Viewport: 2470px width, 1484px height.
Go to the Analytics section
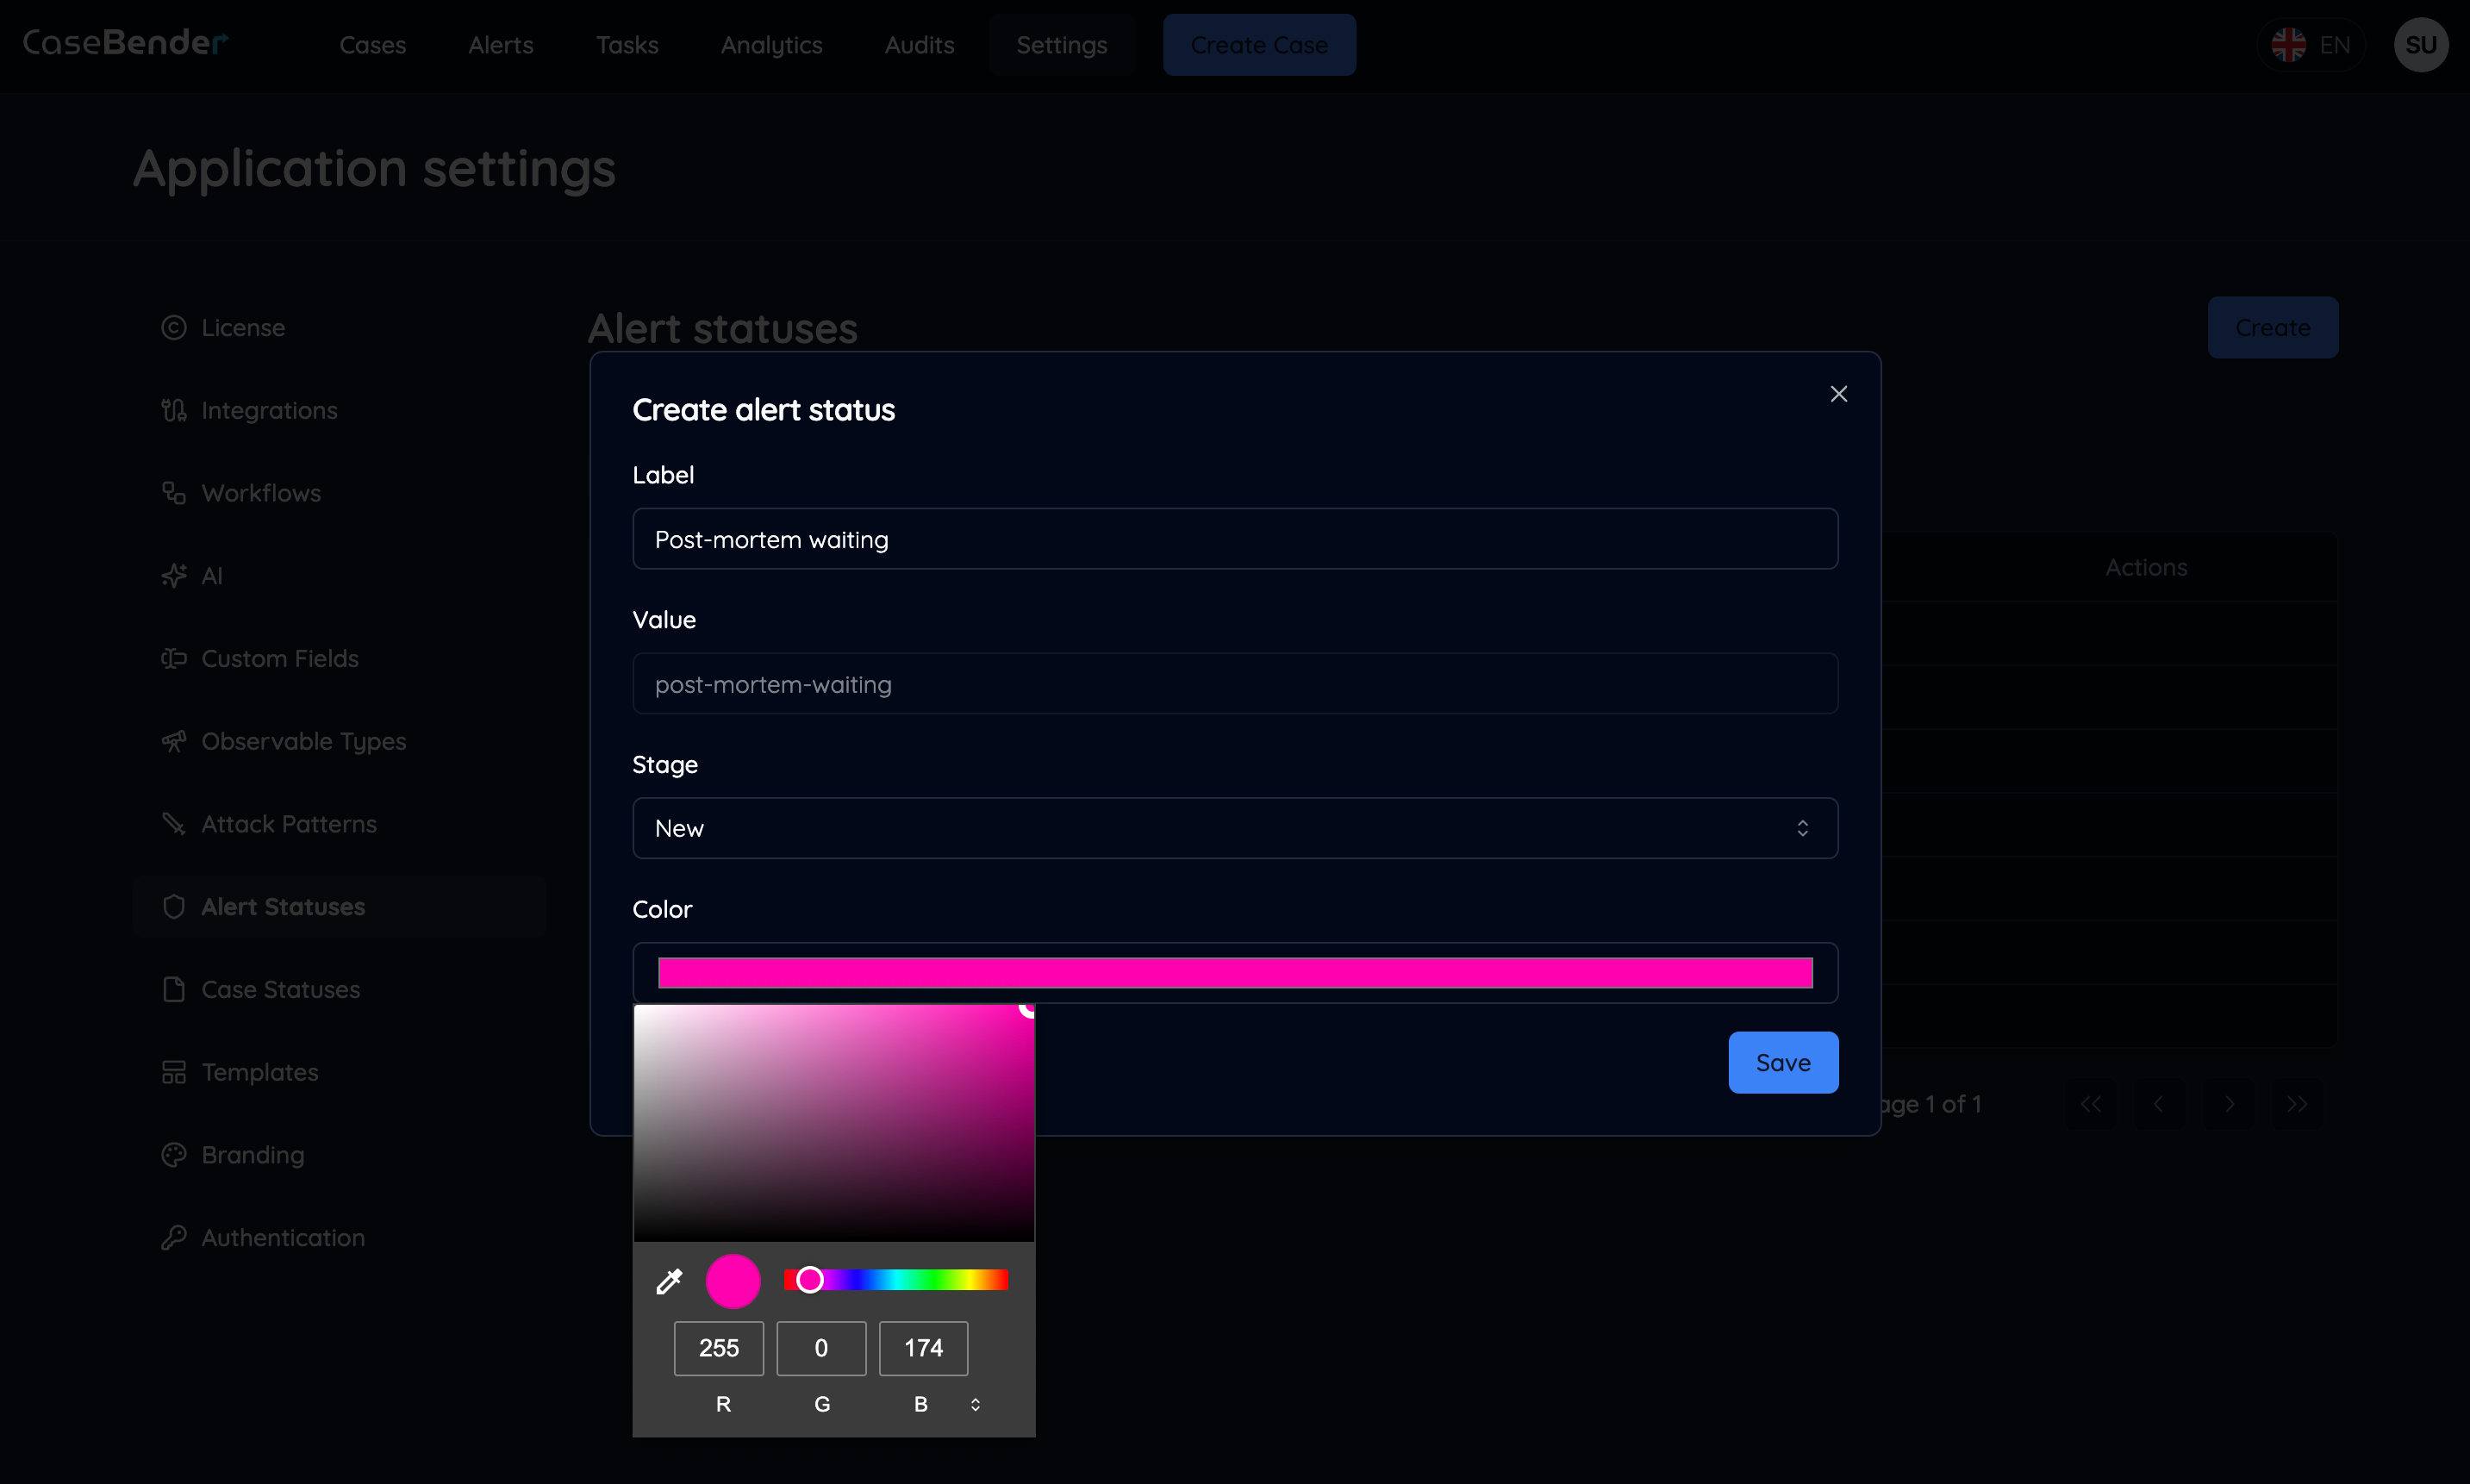tap(771, 45)
